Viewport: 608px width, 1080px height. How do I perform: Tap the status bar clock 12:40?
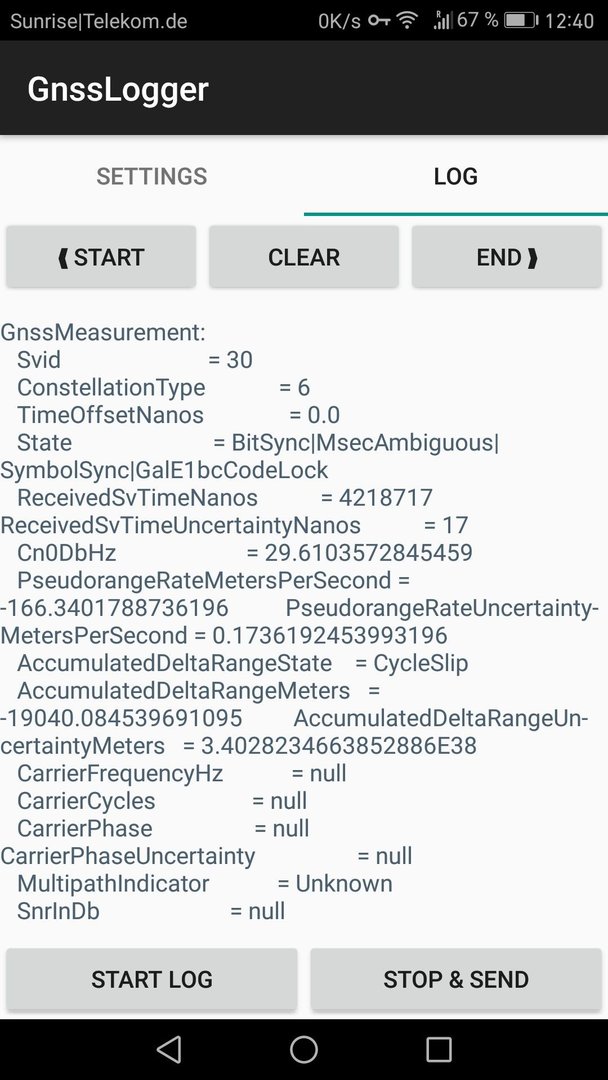pos(569,21)
